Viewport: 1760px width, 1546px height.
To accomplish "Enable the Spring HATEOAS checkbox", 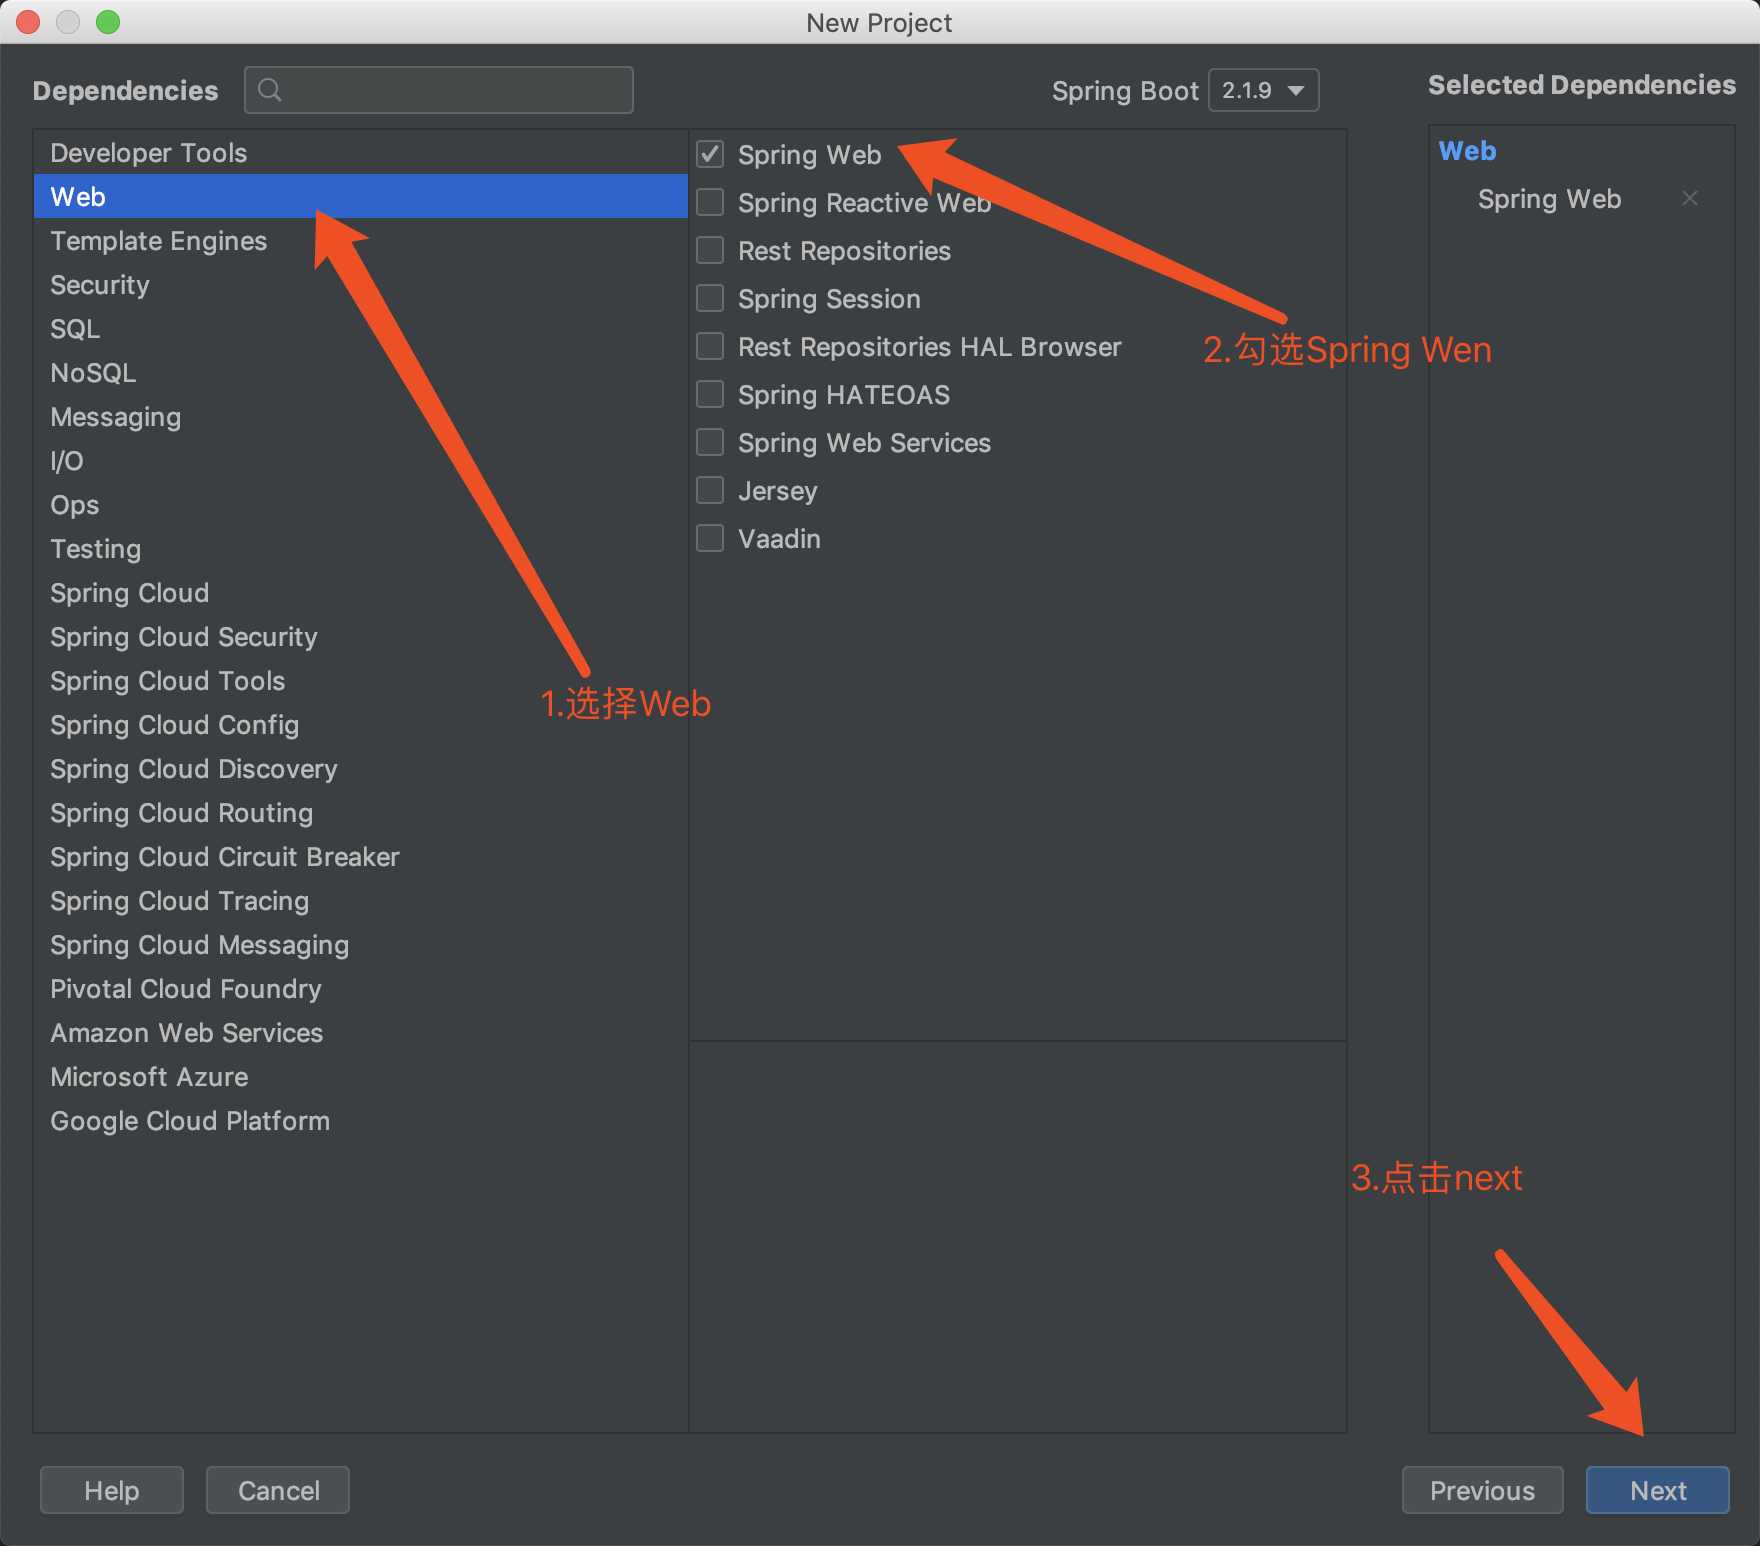I will (710, 394).
